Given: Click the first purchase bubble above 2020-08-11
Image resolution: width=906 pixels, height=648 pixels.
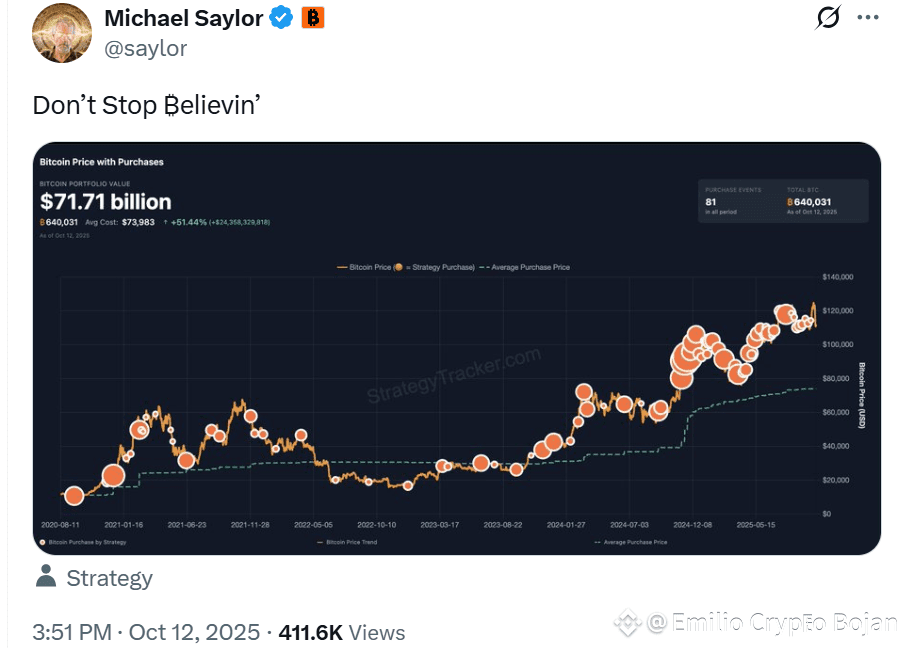Looking at the screenshot, I should 73,495.
